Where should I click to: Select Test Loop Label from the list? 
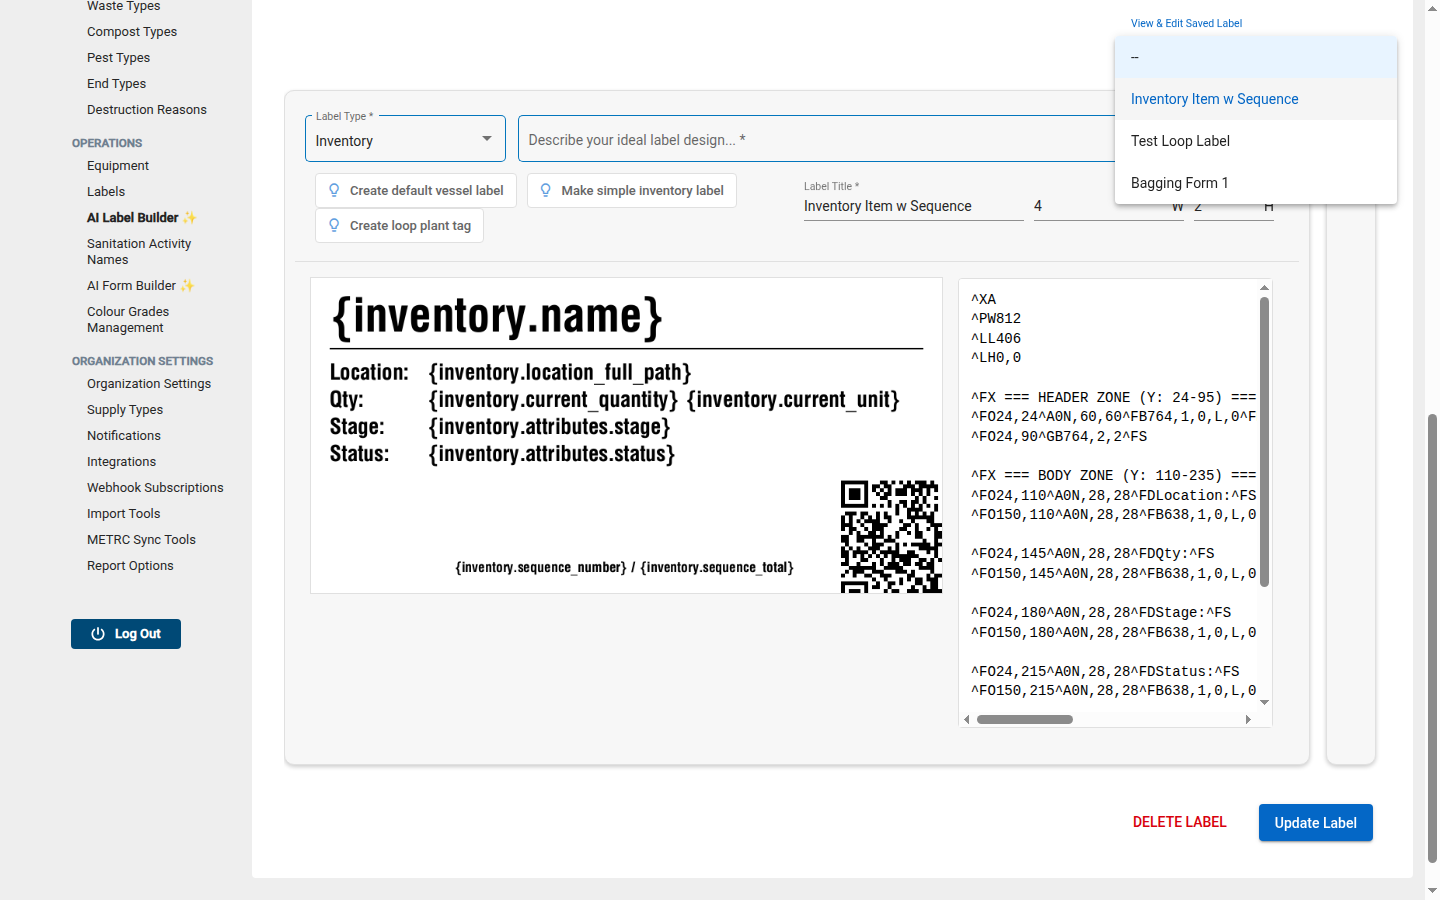(1256, 141)
